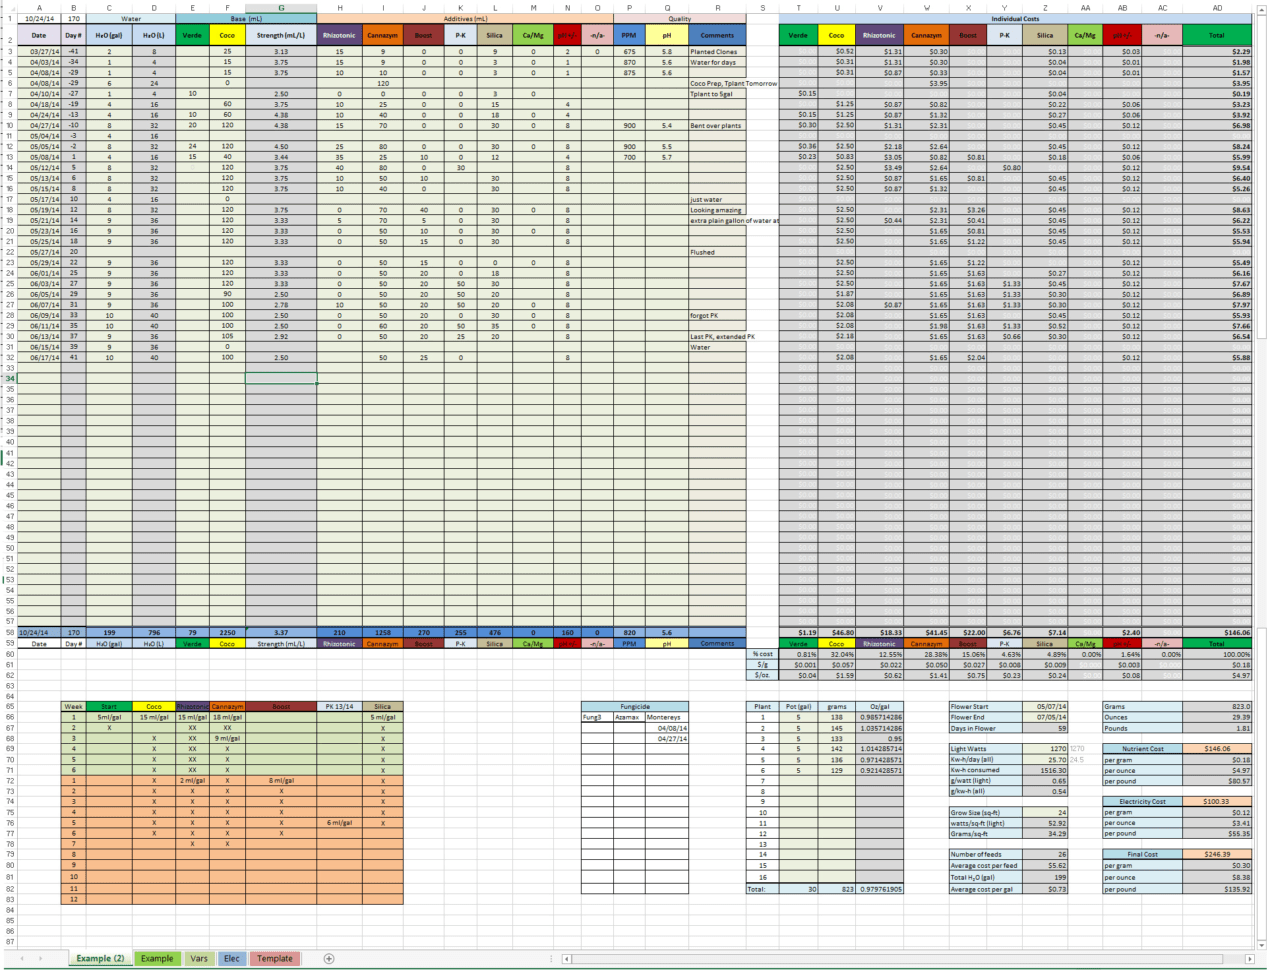Click the Last PK, extended PK comment

717,336
